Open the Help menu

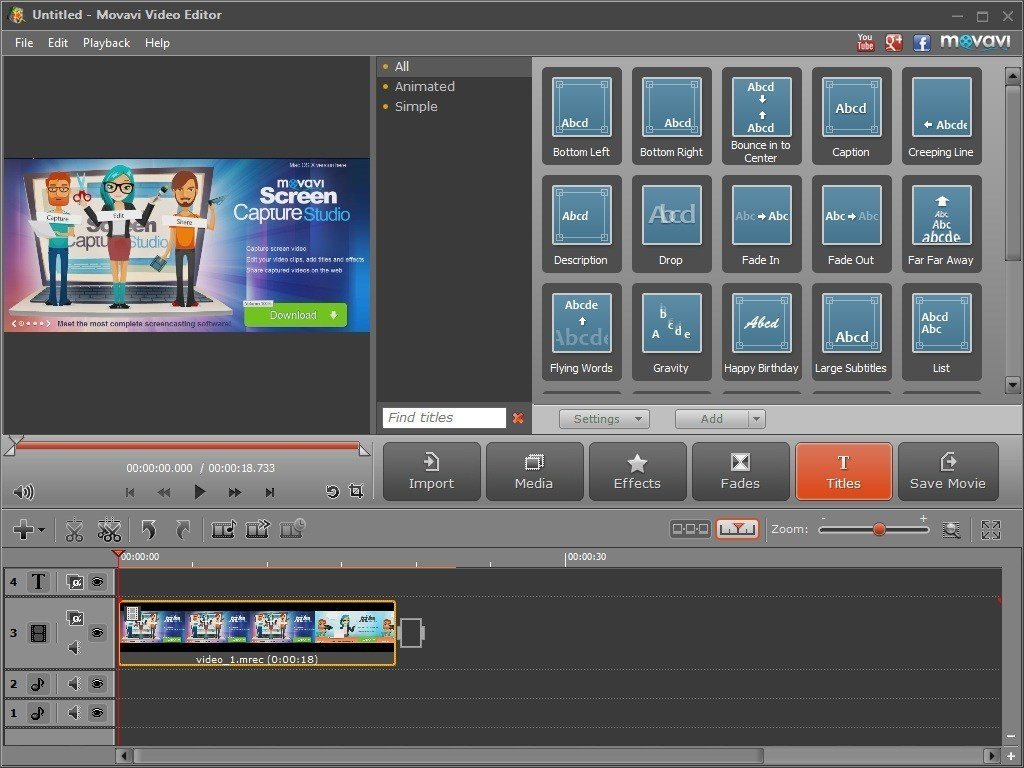[157, 43]
